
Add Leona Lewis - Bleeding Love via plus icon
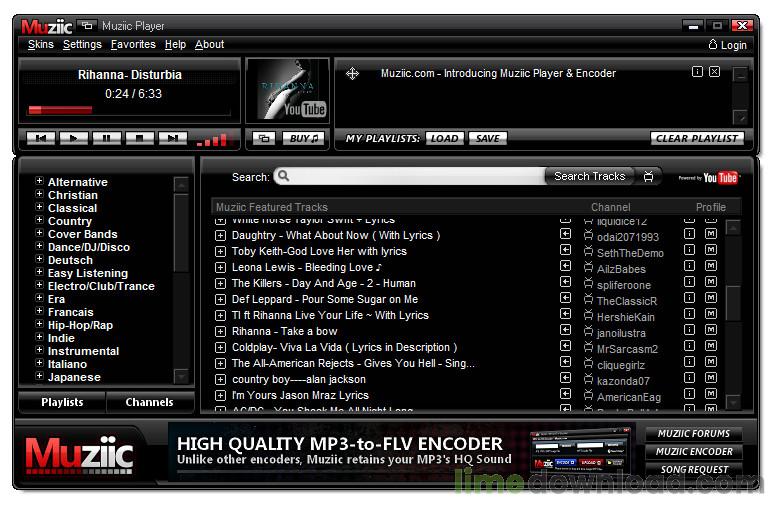[x=221, y=268]
